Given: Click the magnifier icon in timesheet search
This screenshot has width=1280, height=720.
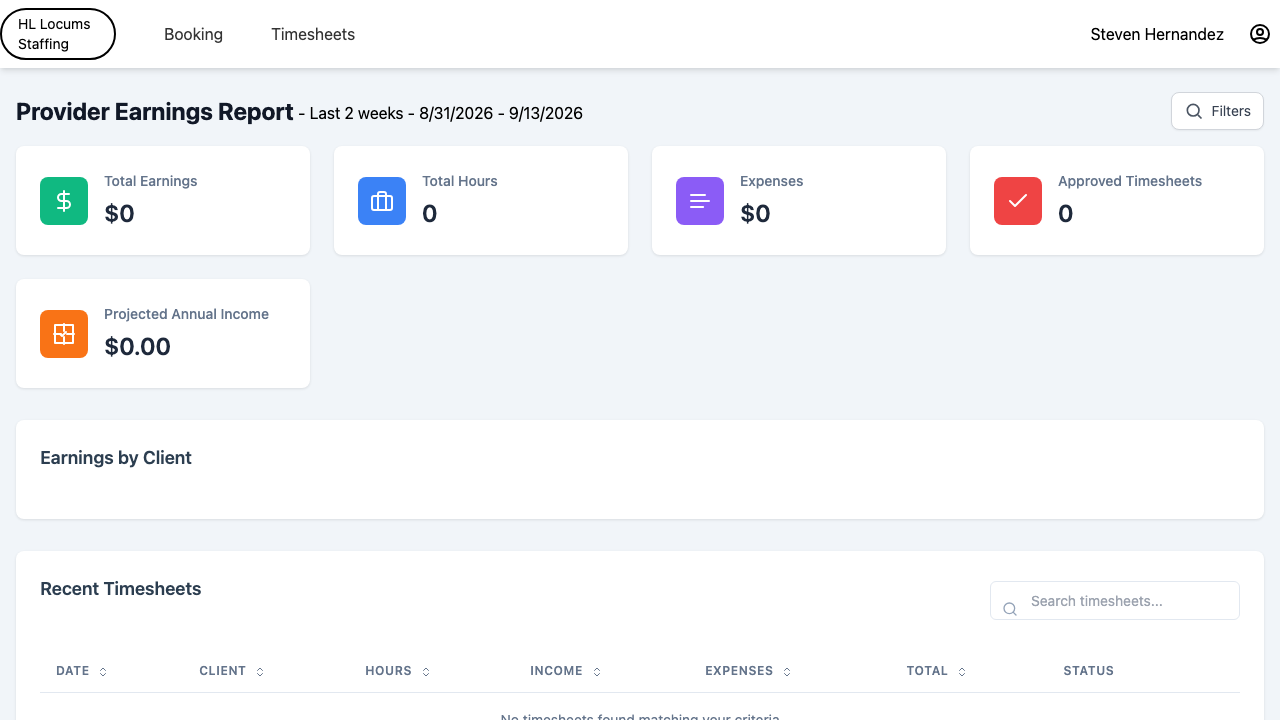Looking at the screenshot, I should (1010, 609).
